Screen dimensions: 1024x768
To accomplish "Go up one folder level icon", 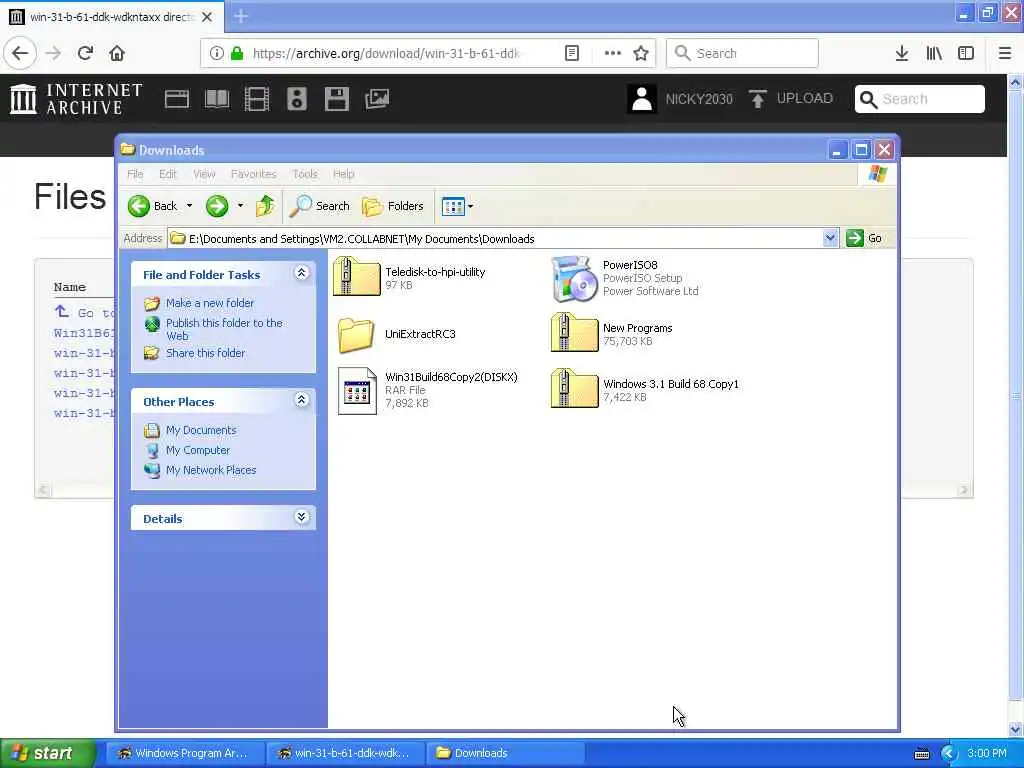I will pos(264,206).
